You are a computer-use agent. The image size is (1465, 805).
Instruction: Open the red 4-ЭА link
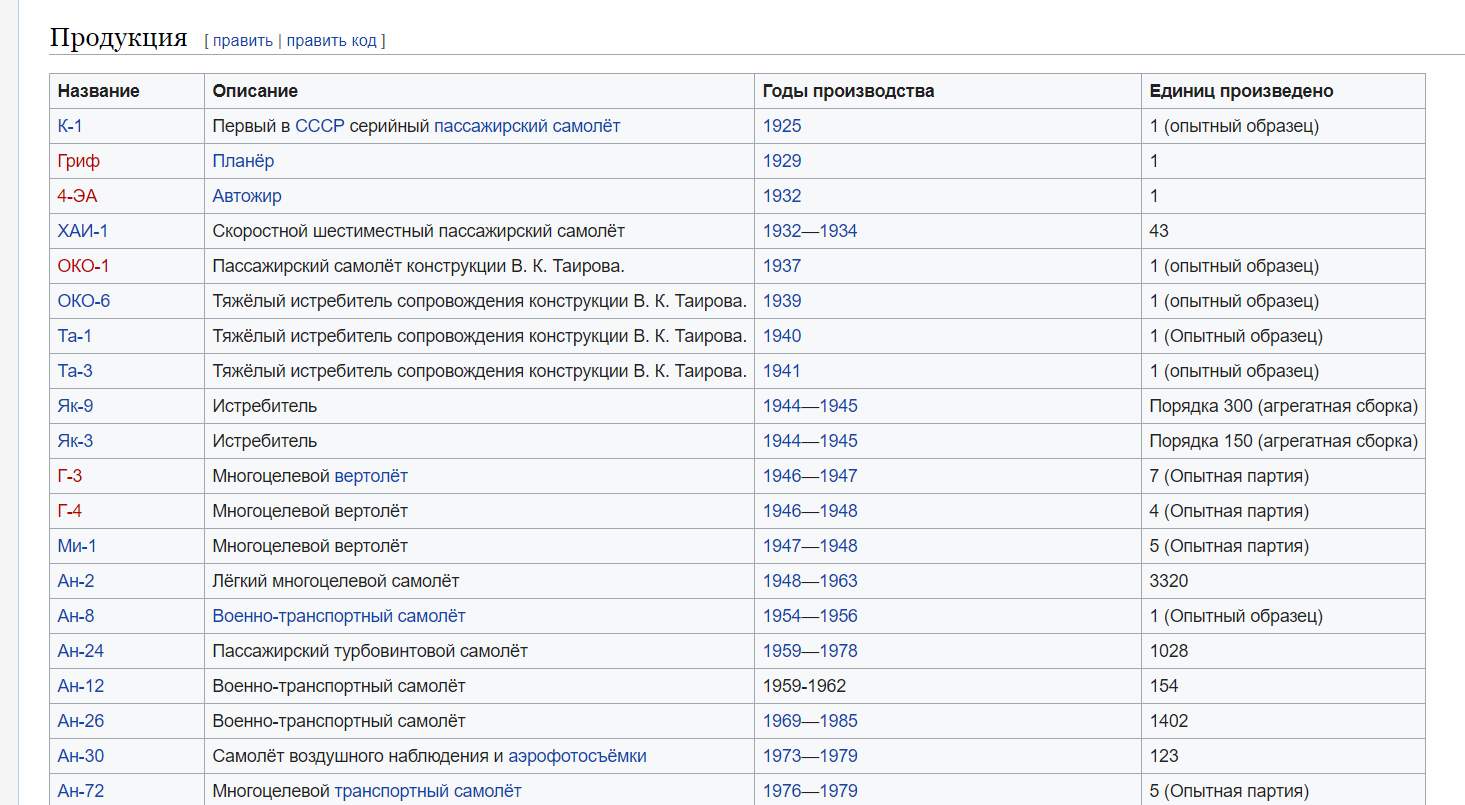tap(78, 196)
